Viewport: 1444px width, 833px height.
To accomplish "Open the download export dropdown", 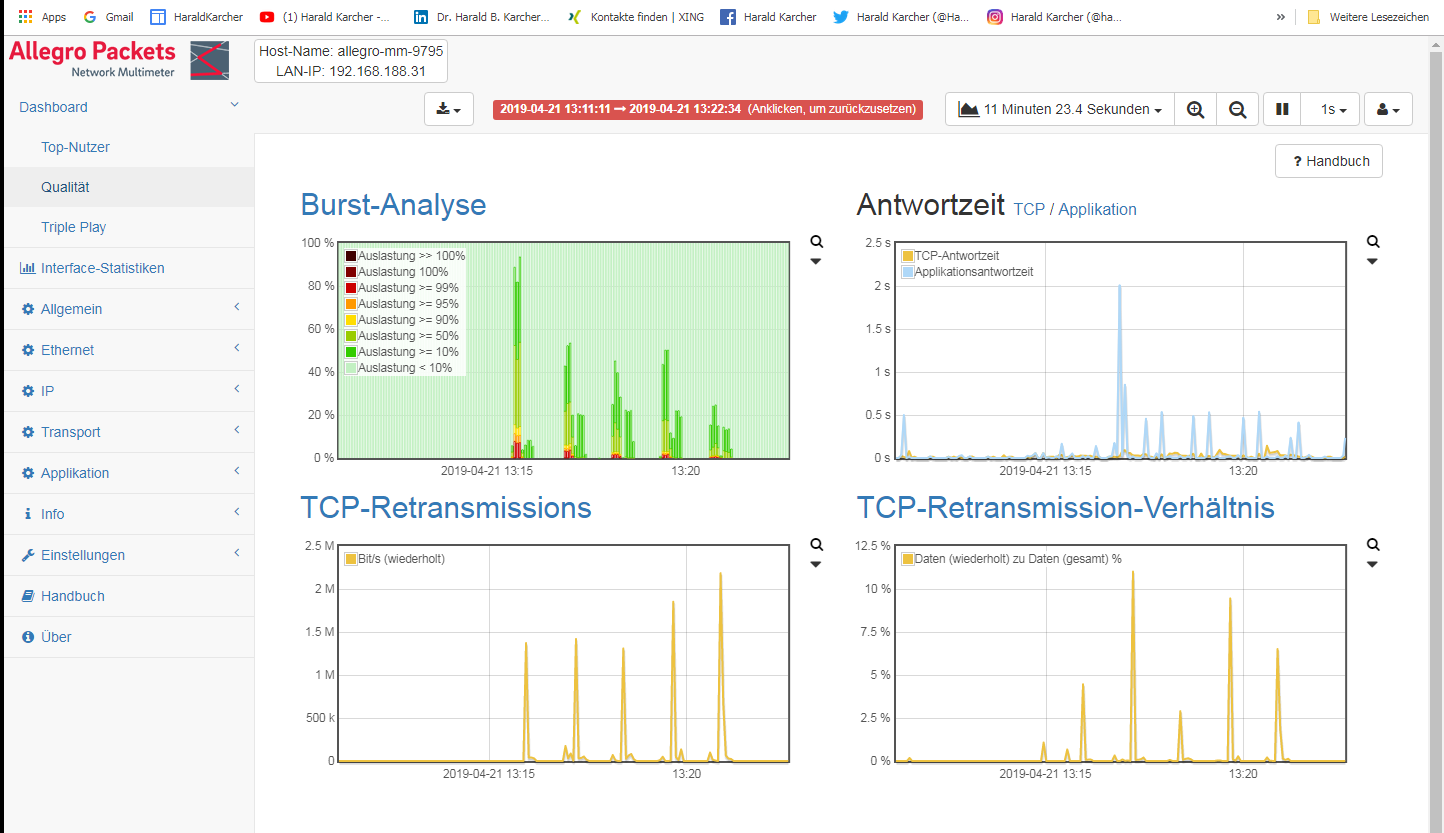I will tap(449, 109).
